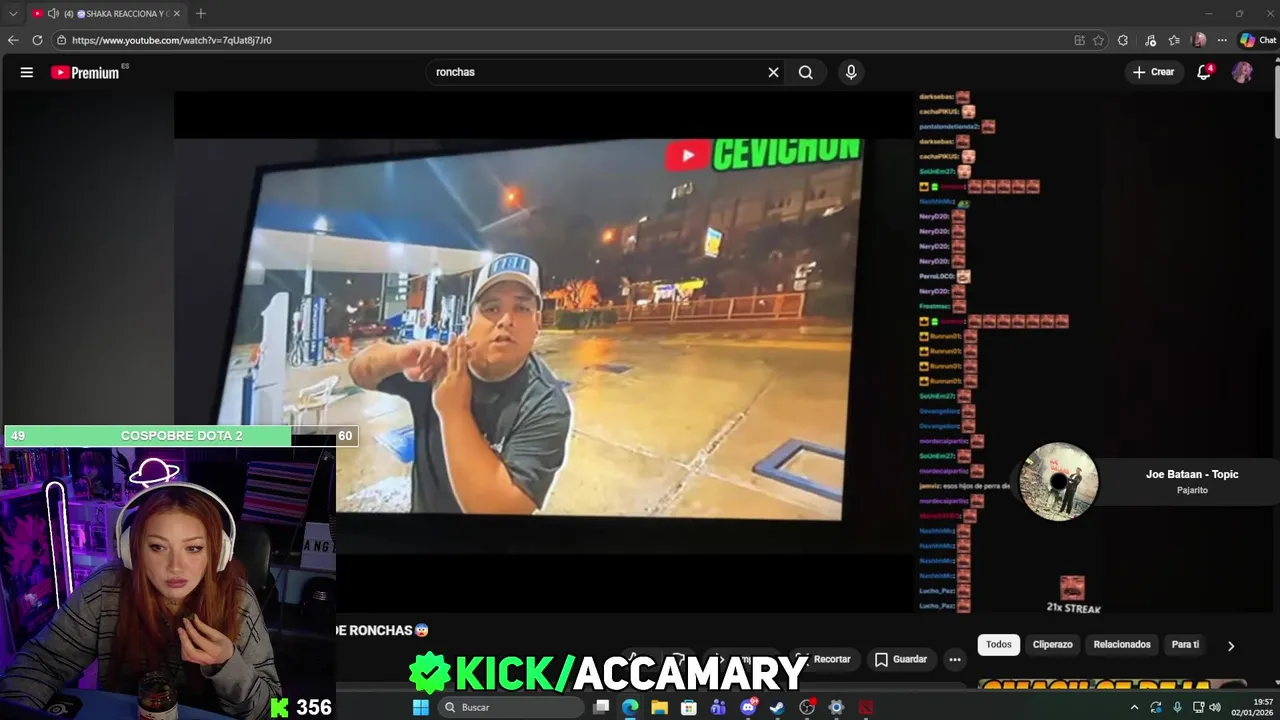
Task: Open network settings in system tray
Action: (x=1198, y=707)
